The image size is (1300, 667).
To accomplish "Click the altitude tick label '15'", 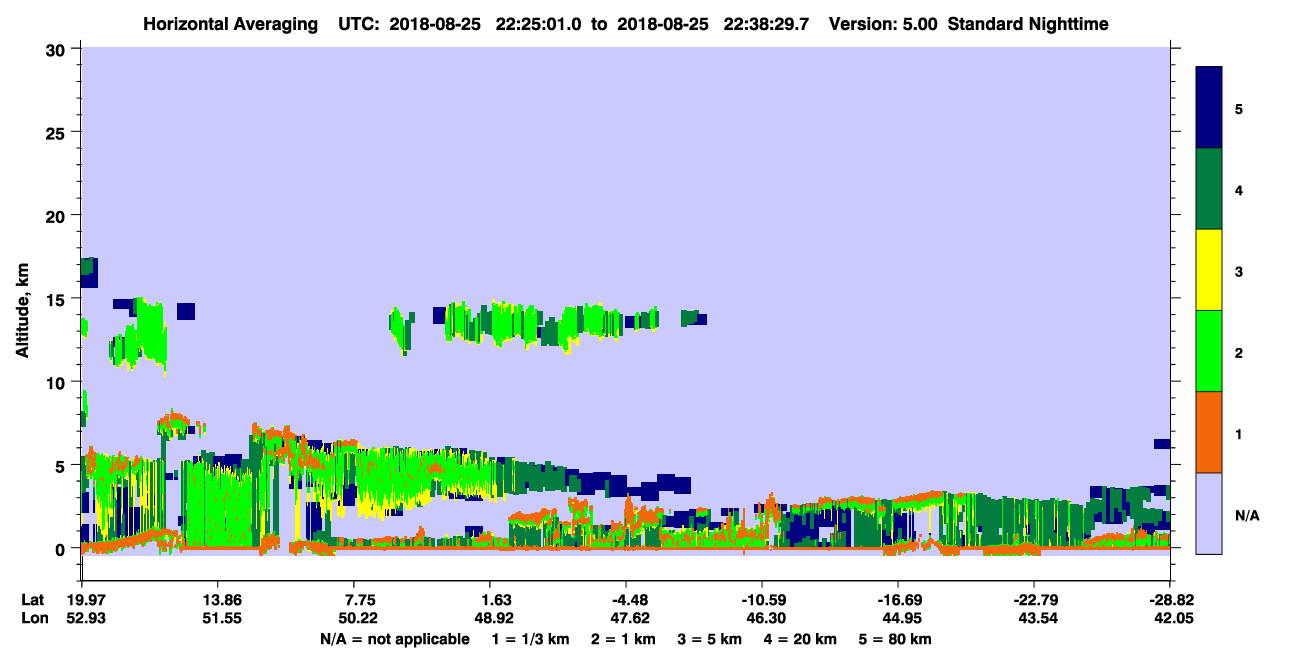I will click(58, 299).
